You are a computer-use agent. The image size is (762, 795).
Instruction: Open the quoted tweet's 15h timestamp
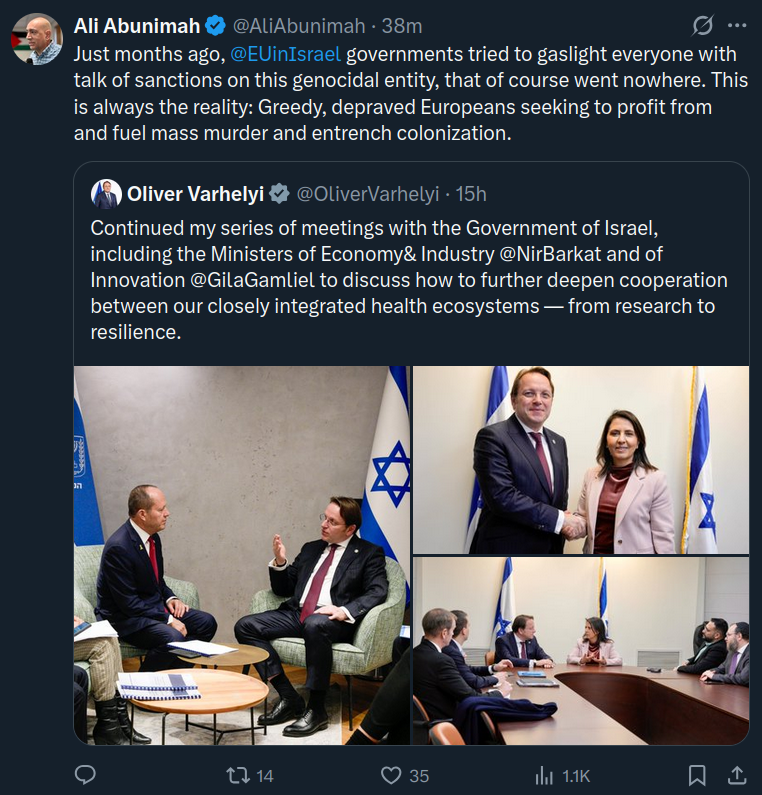tap(465, 193)
